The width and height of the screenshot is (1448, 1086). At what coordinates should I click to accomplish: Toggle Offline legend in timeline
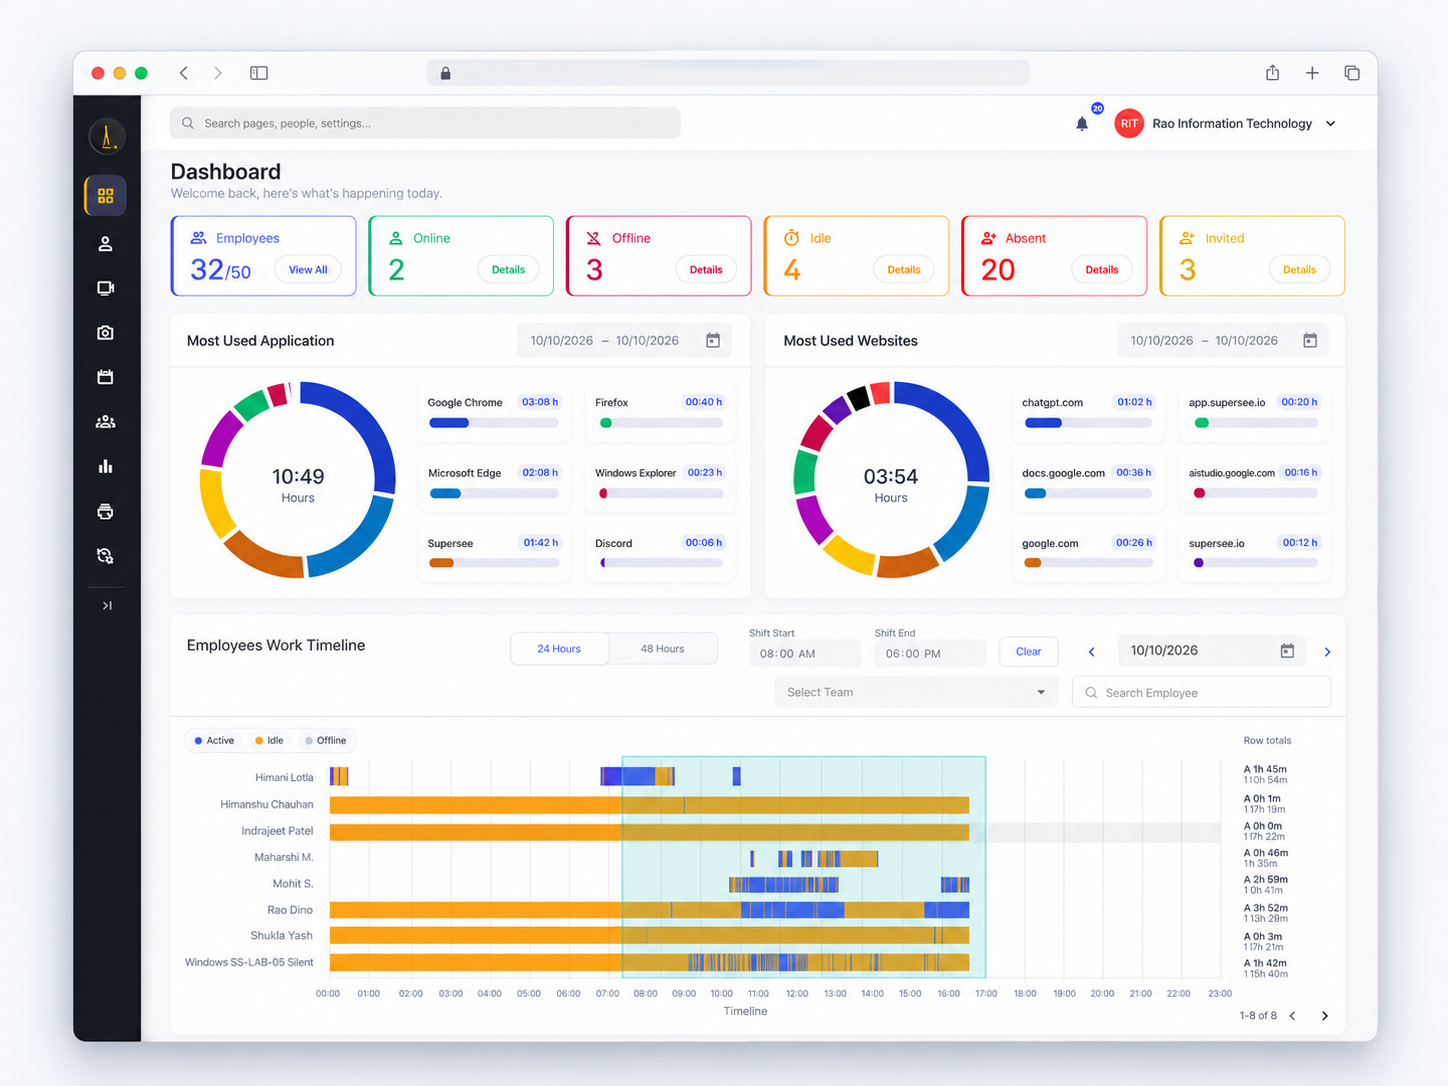(x=325, y=741)
